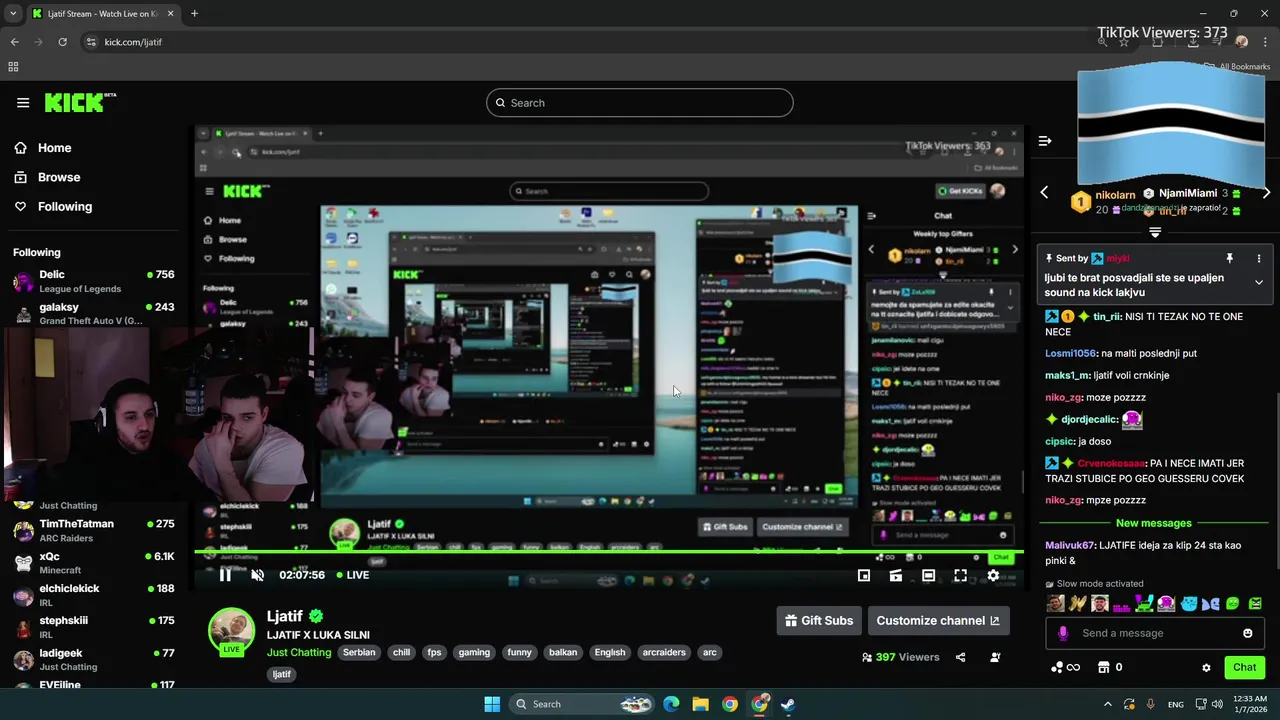
Task: Select the fps tag
Action: tap(434, 652)
